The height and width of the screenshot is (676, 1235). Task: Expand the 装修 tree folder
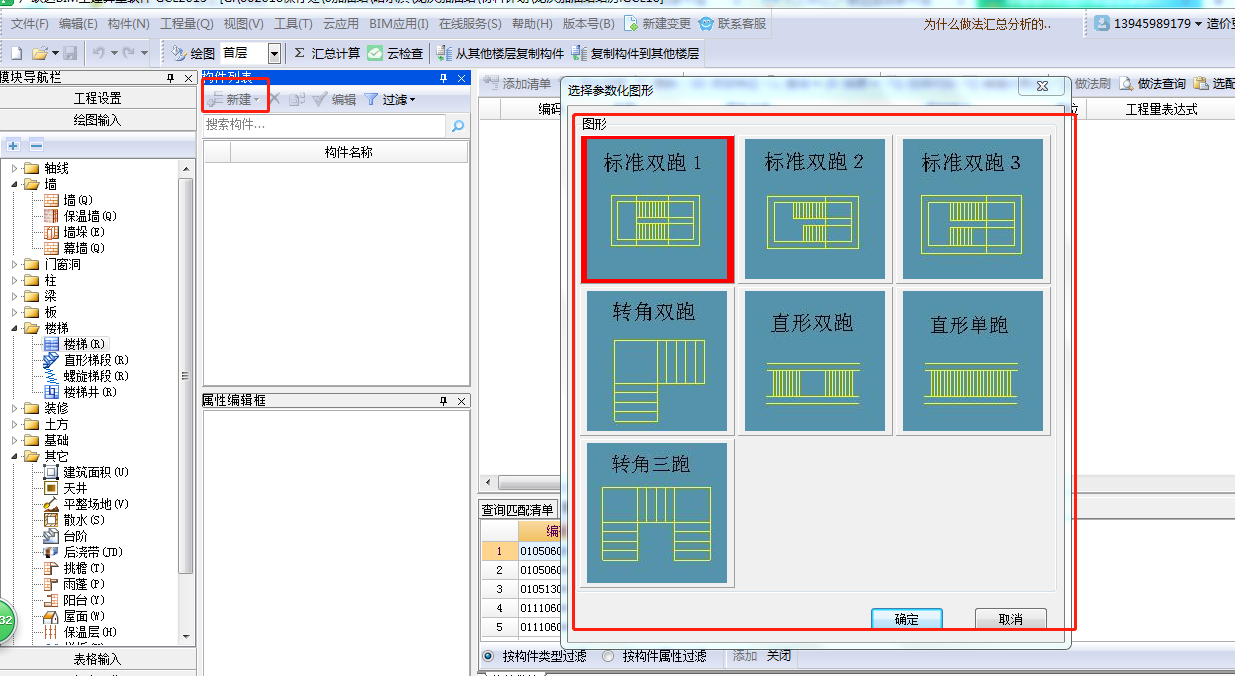point(15,408)
